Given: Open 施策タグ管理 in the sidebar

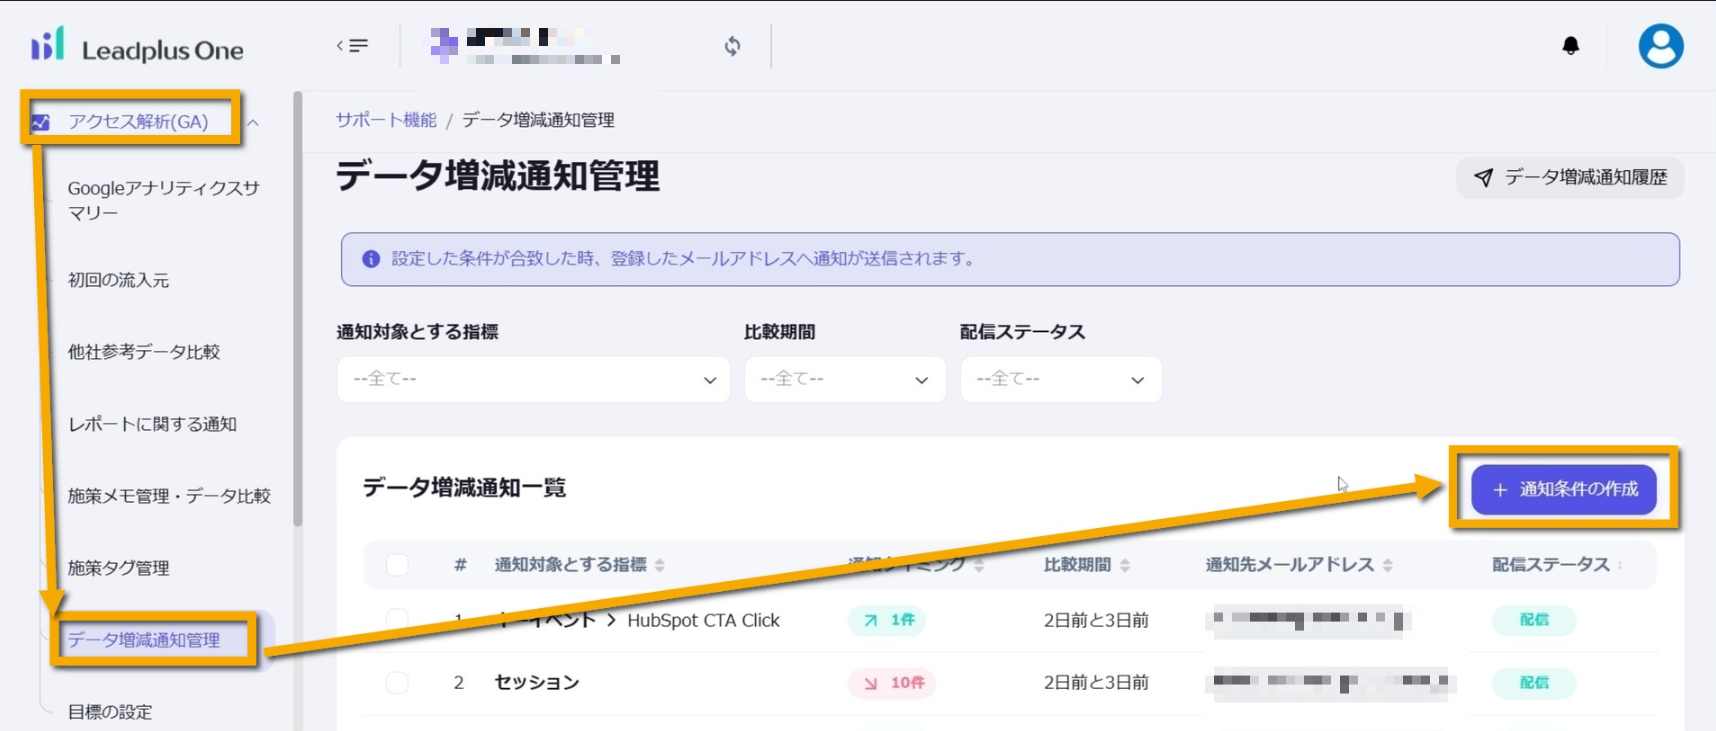Looking at the screenshot, I should [118, 568].
